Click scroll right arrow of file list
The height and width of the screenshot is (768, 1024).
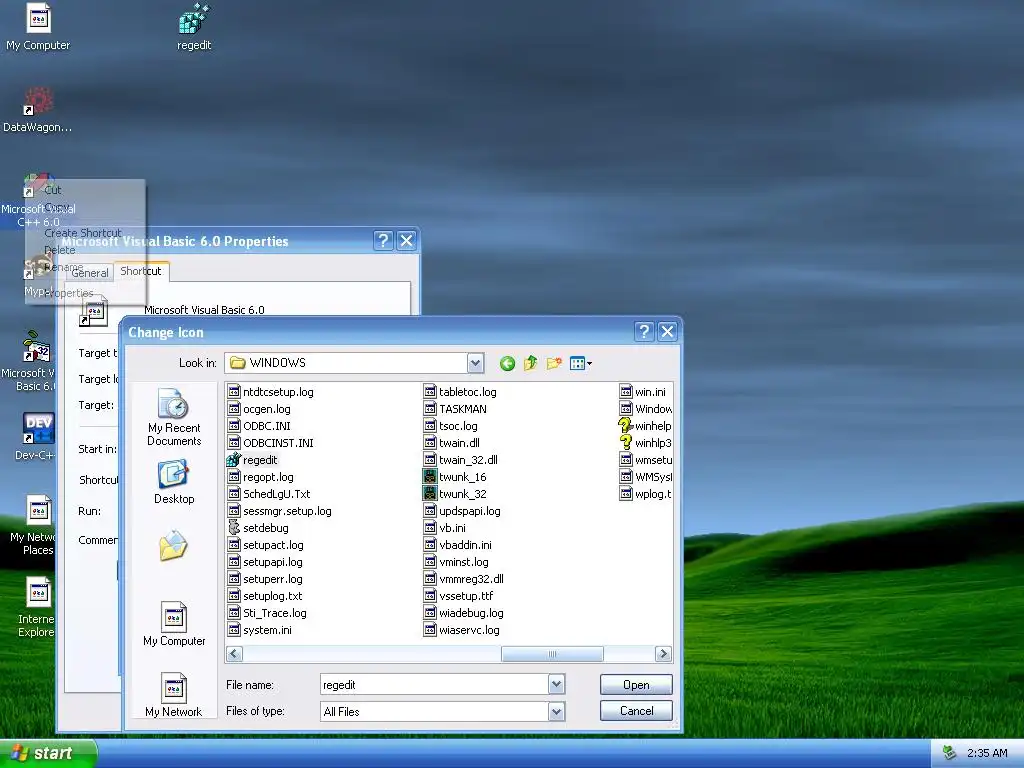[663, 654]
